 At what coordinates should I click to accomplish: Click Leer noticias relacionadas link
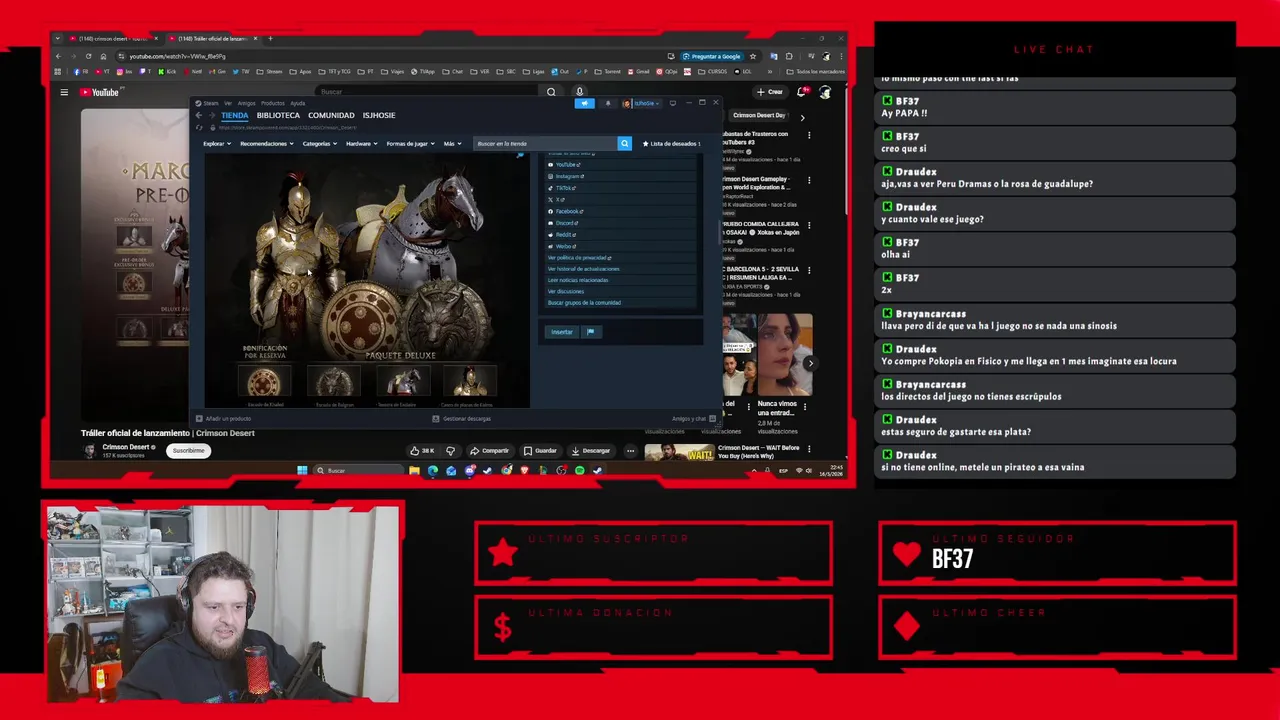coord(578,280)
